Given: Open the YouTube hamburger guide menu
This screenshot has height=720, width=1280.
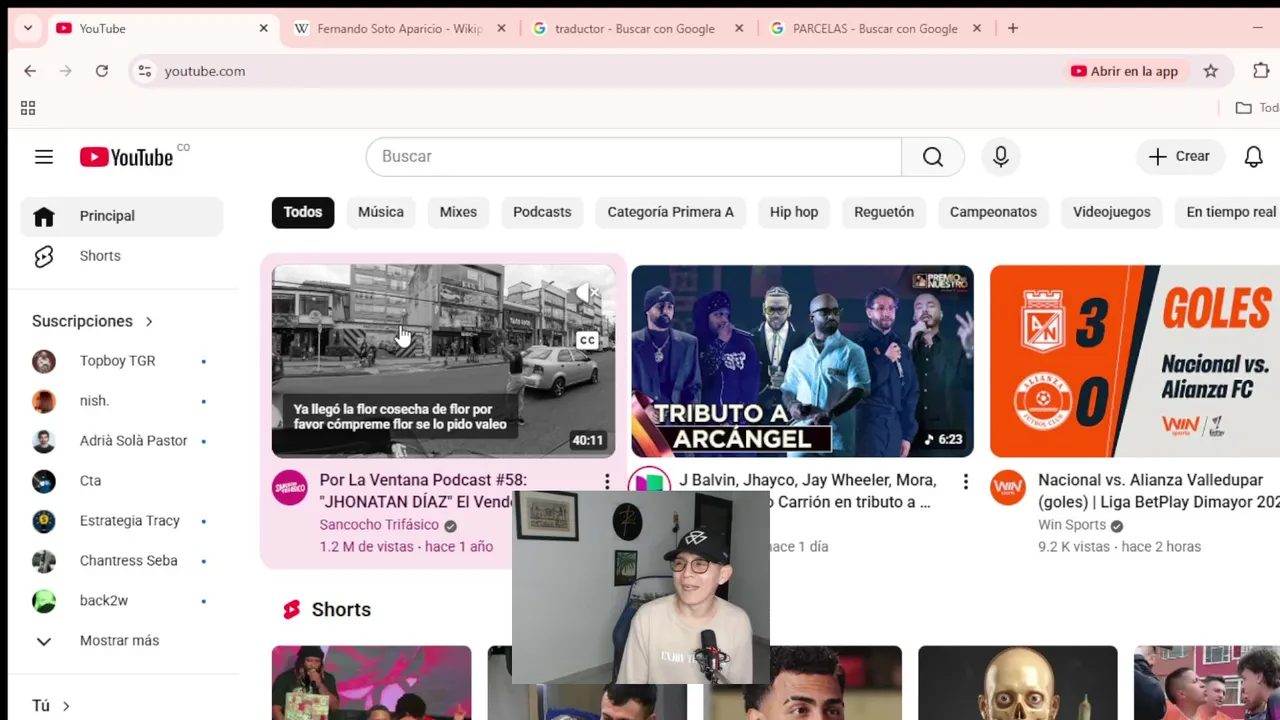Looking at the screenshot, I should point(43,157).
